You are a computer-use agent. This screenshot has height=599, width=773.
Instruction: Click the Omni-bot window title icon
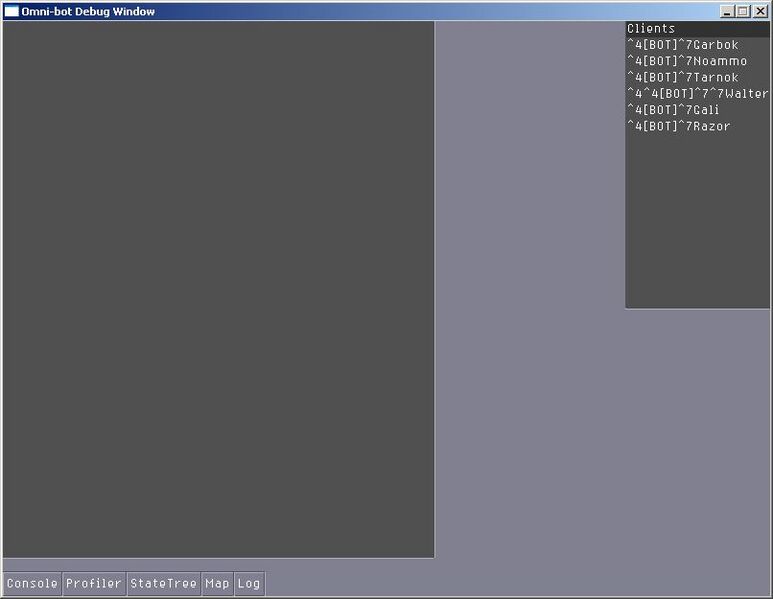(x=11, y=11)
